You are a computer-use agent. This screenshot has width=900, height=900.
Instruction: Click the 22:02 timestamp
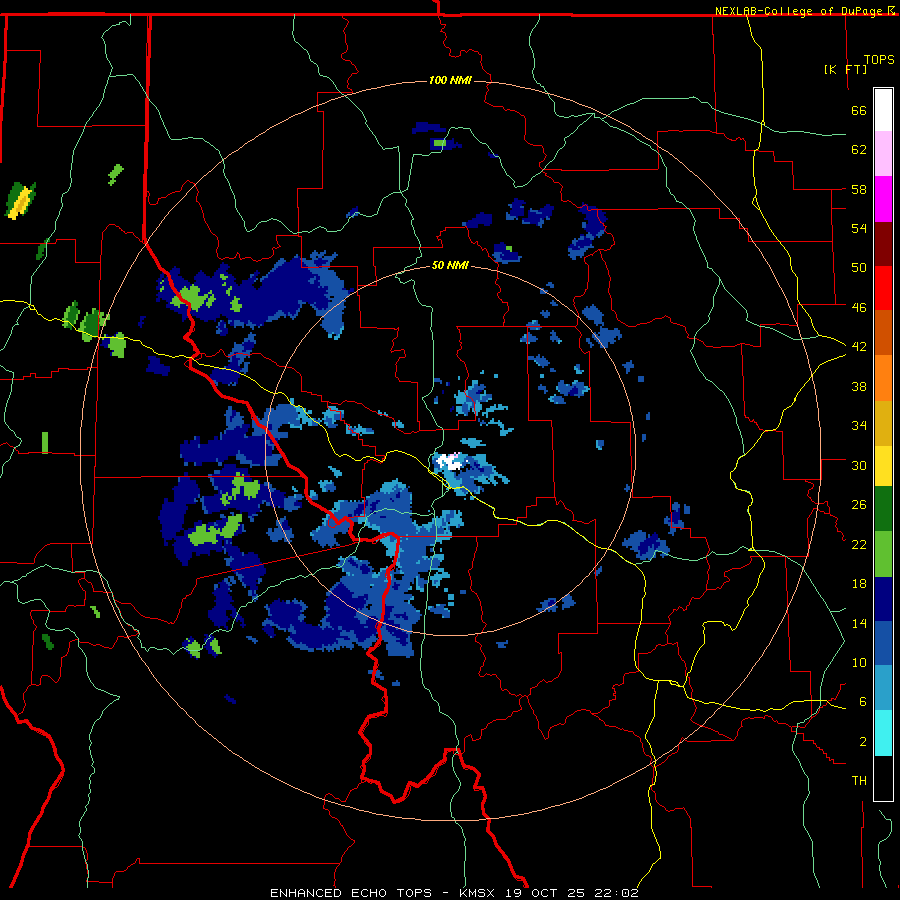tap(615, 893)
